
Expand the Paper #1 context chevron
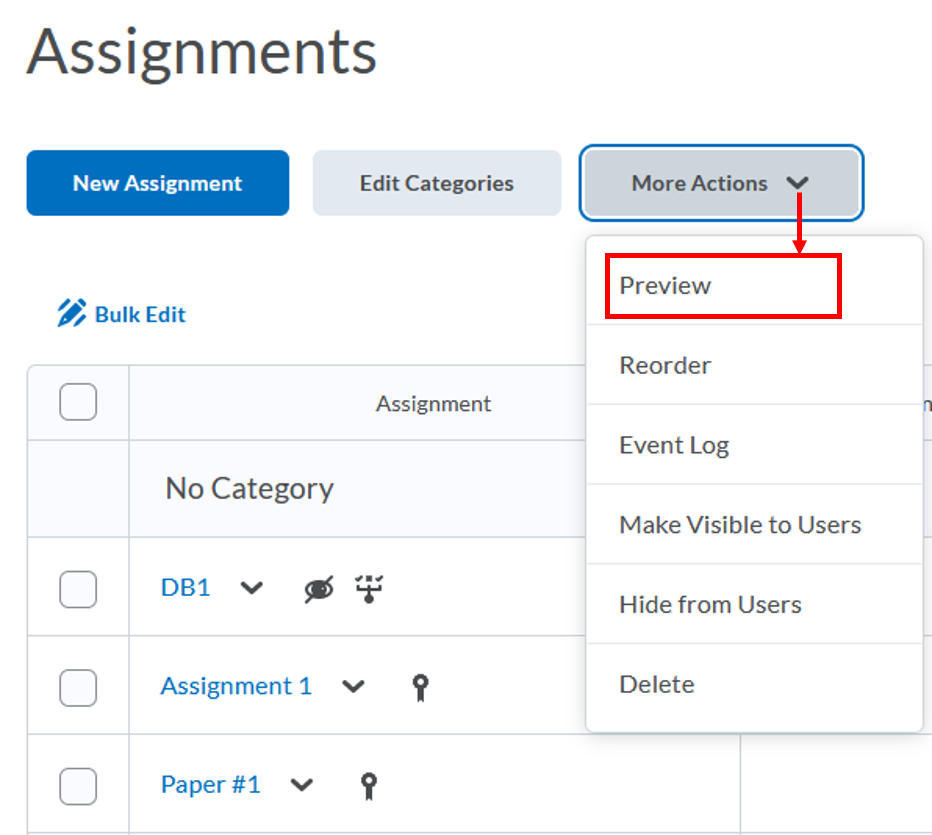(x=301, y=785)
